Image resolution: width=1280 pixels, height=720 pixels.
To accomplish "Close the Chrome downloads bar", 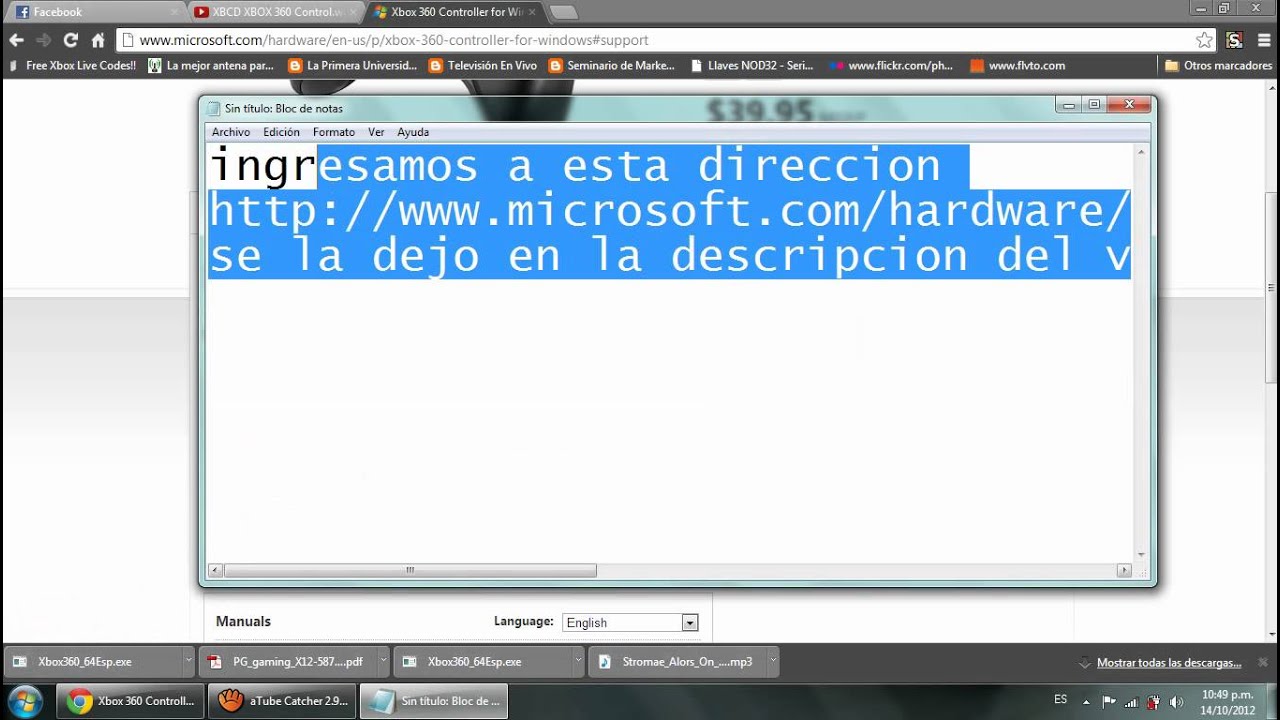I will pos(1262,662).
